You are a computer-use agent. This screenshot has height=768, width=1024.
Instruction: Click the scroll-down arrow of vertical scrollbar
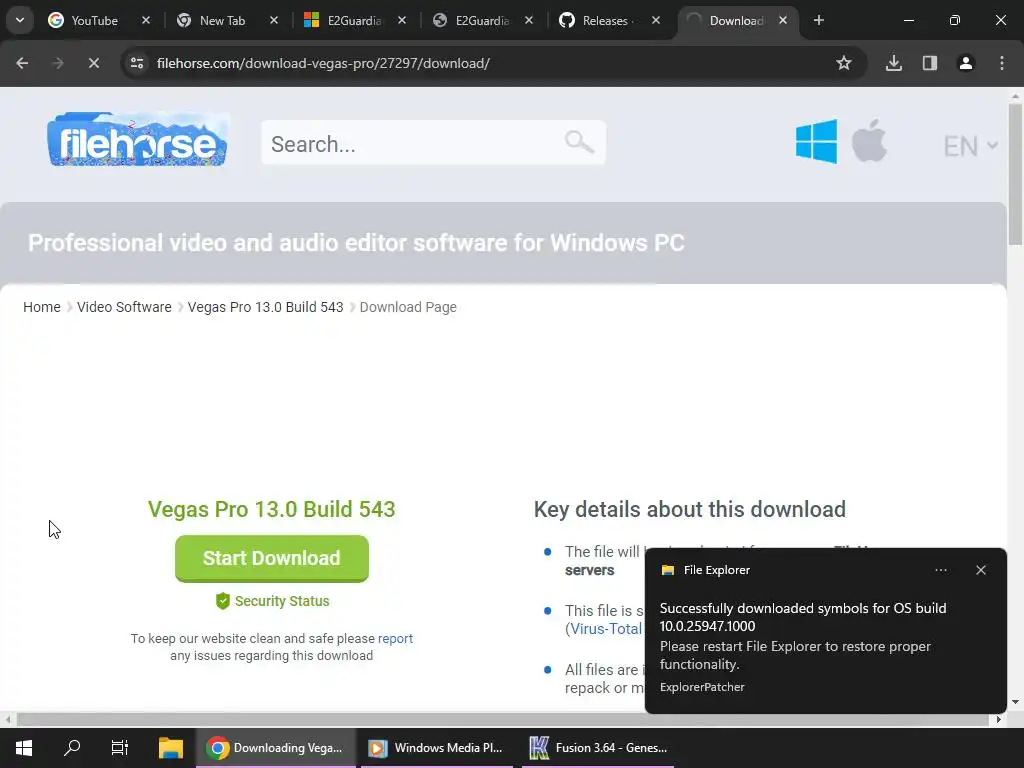click(x=1015, y=702)
